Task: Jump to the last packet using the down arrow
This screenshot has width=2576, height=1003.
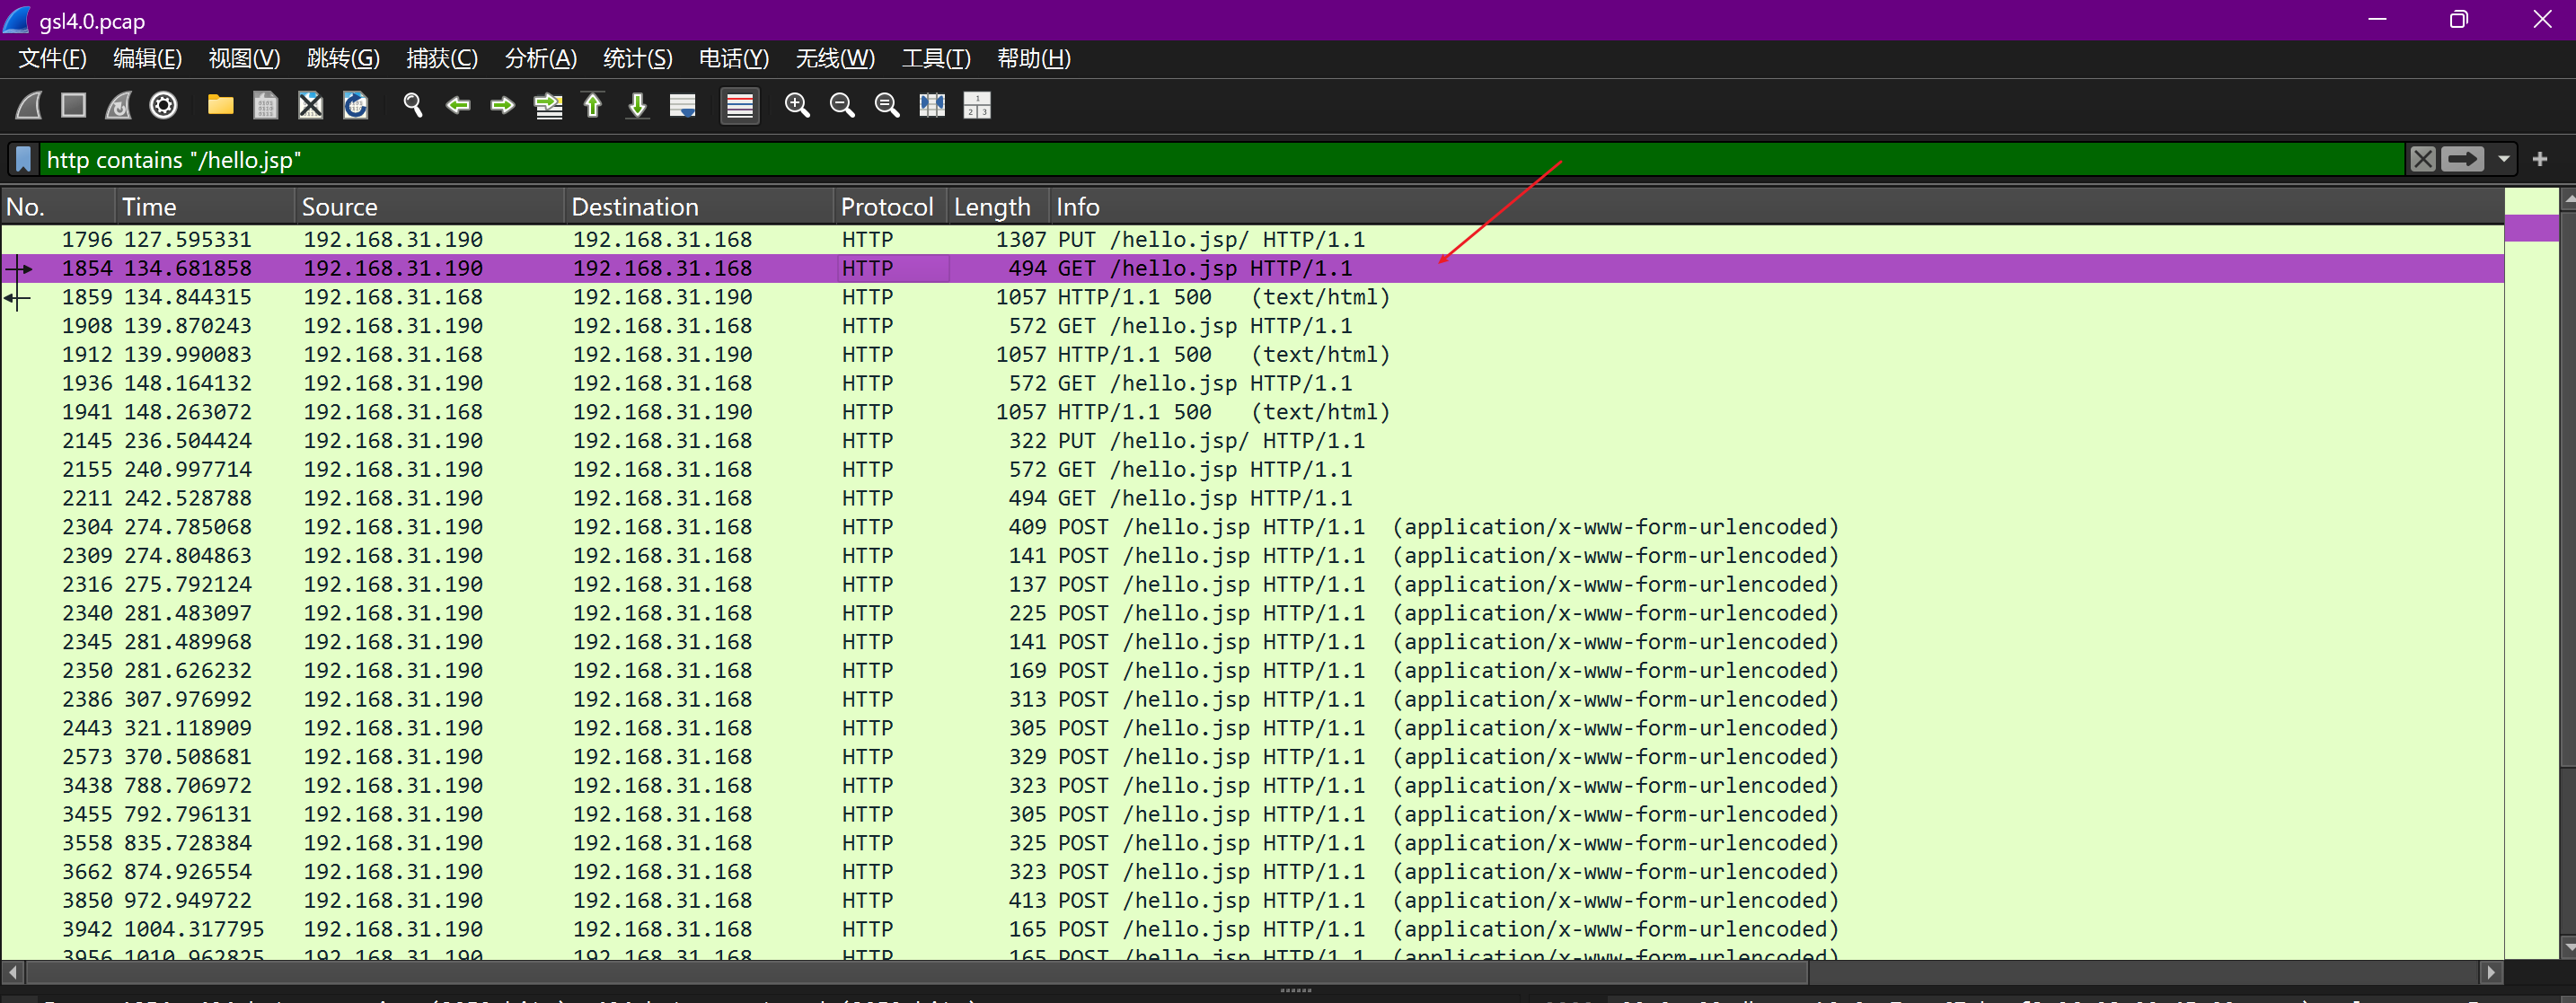Action: pyautogui.click(x=637, y=105)
